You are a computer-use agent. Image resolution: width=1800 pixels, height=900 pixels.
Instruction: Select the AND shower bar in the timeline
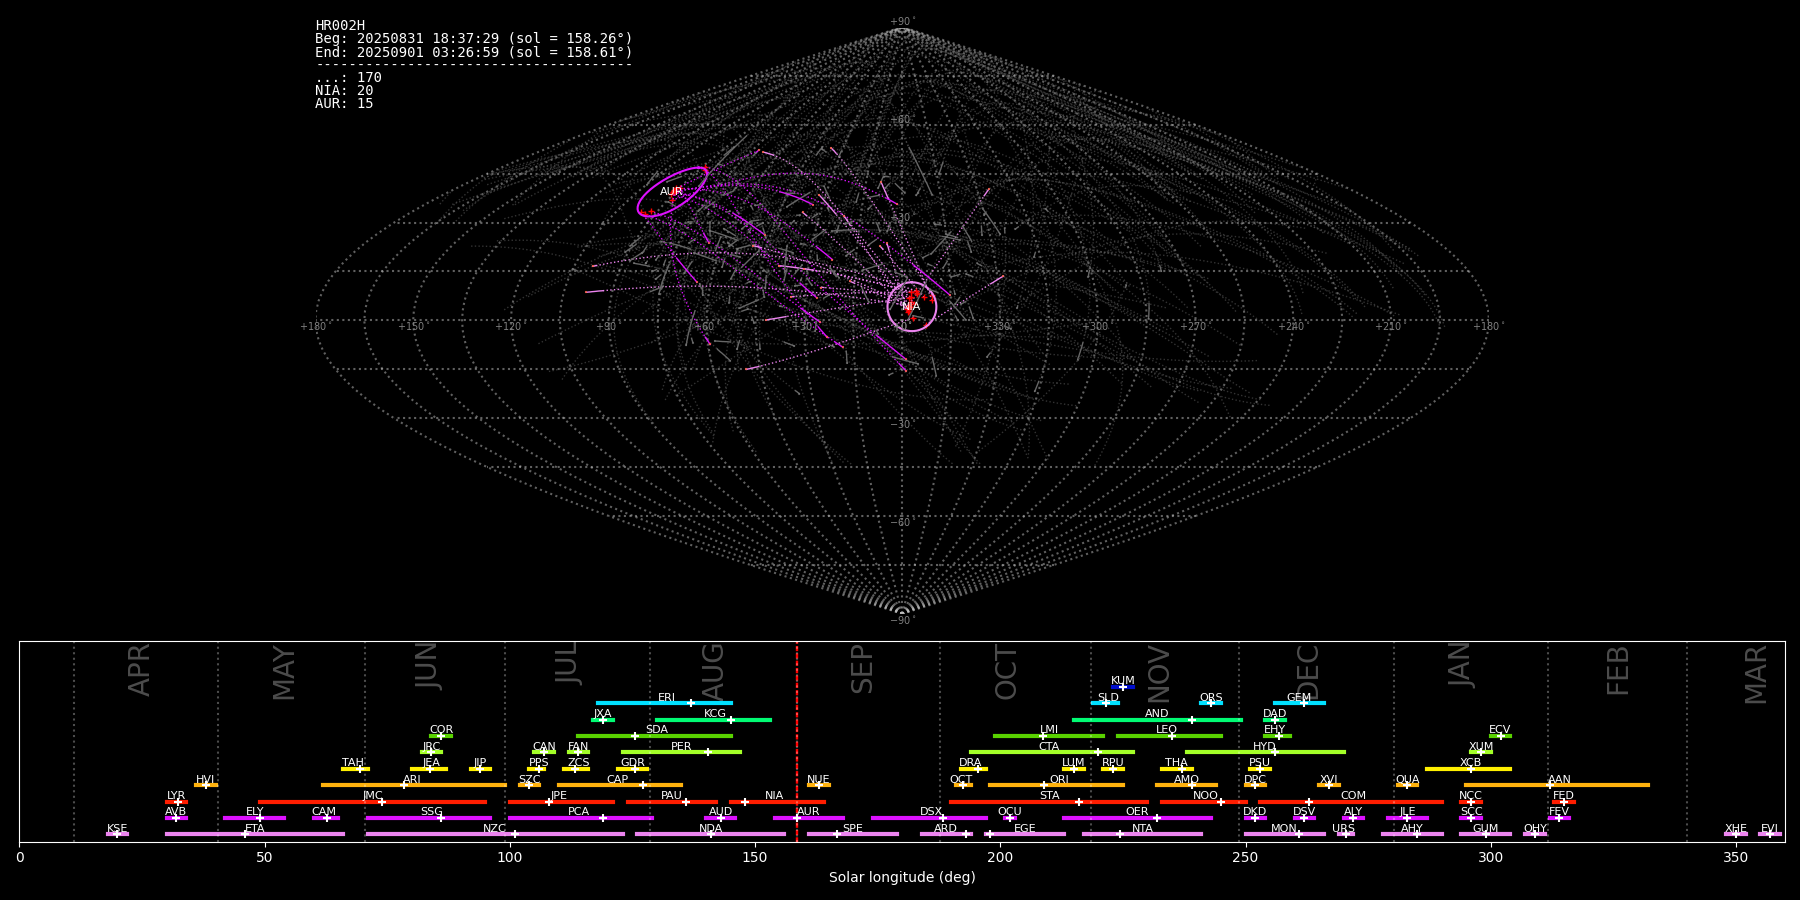point(1157,720)
